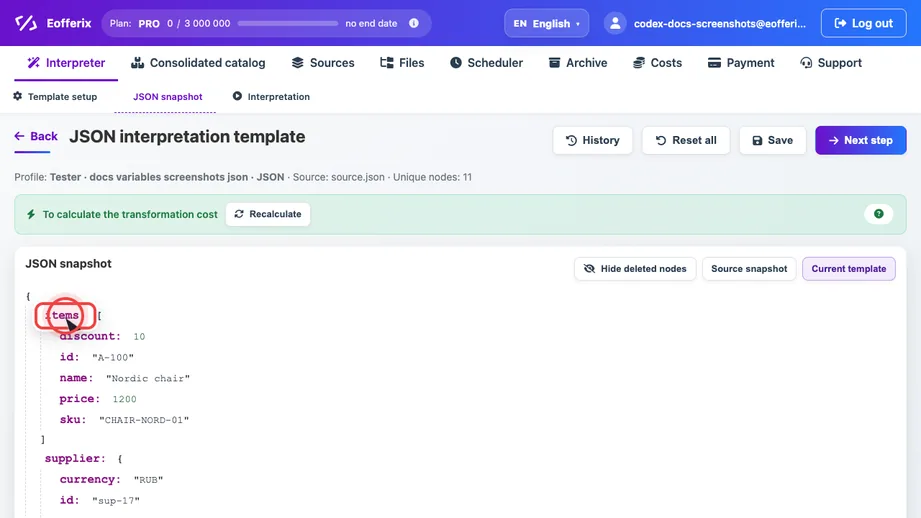Screen dimensions: 921x518
Task: Click the value "sup-17"
Action: [116, 500]
